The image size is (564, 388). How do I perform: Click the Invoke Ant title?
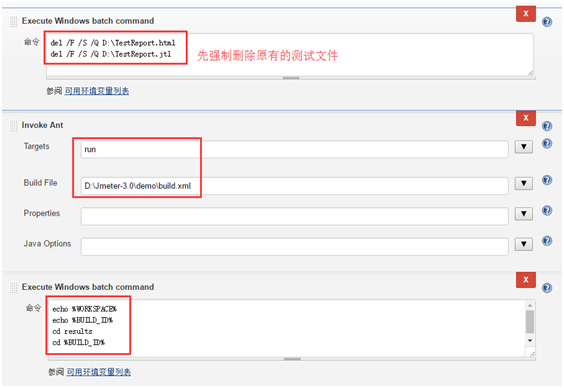(x=42, y=125)
